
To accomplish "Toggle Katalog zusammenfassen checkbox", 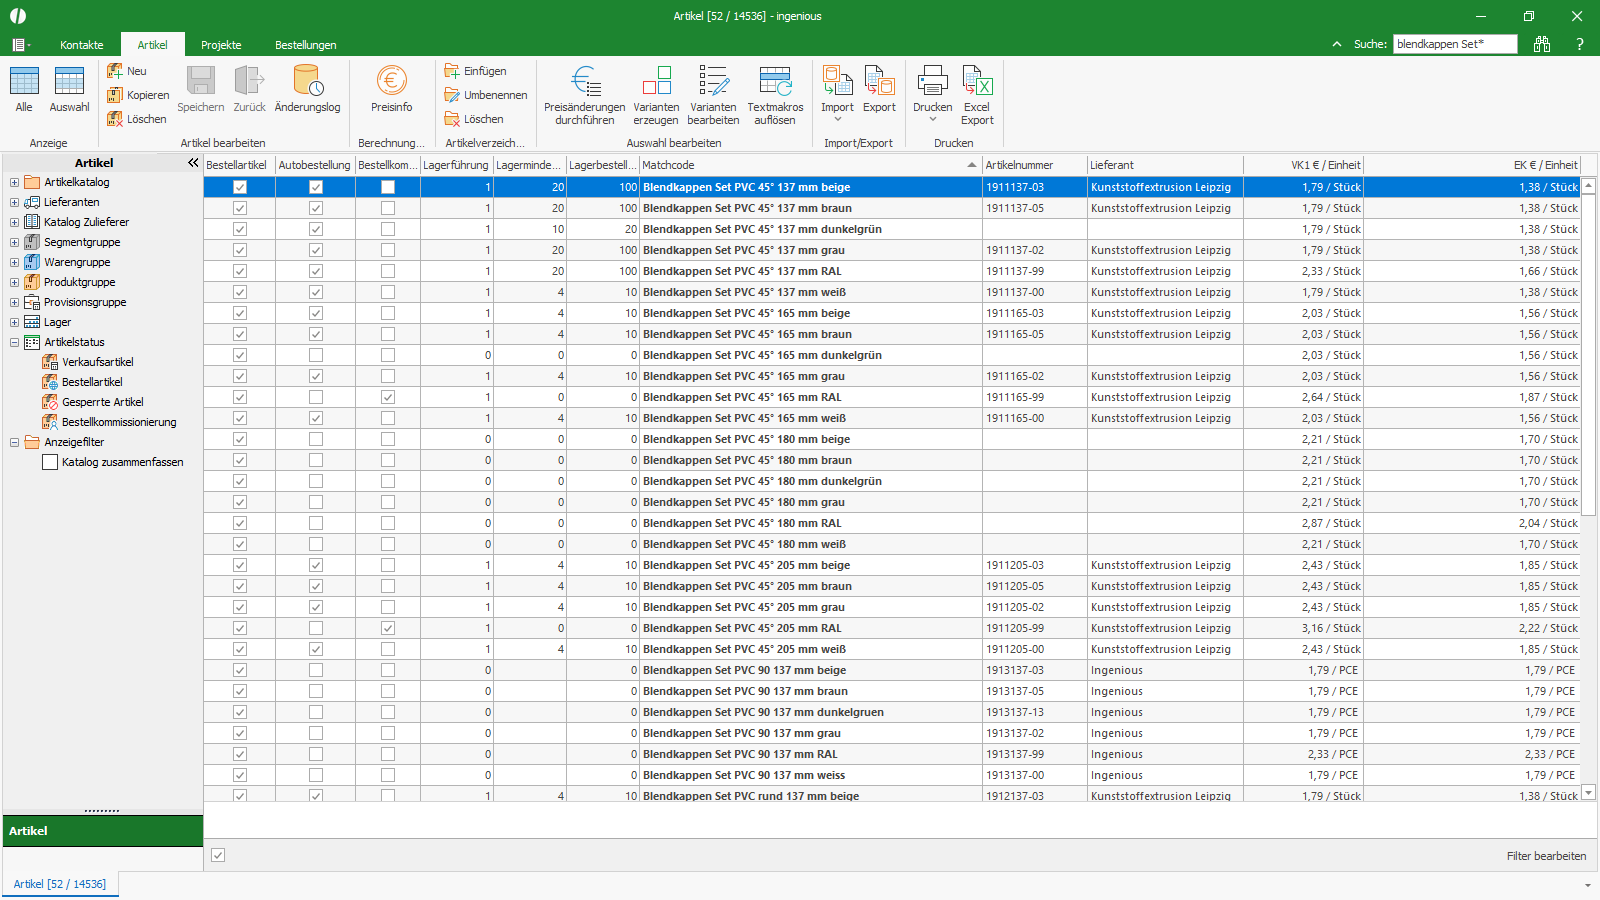I will pos(50,462).
